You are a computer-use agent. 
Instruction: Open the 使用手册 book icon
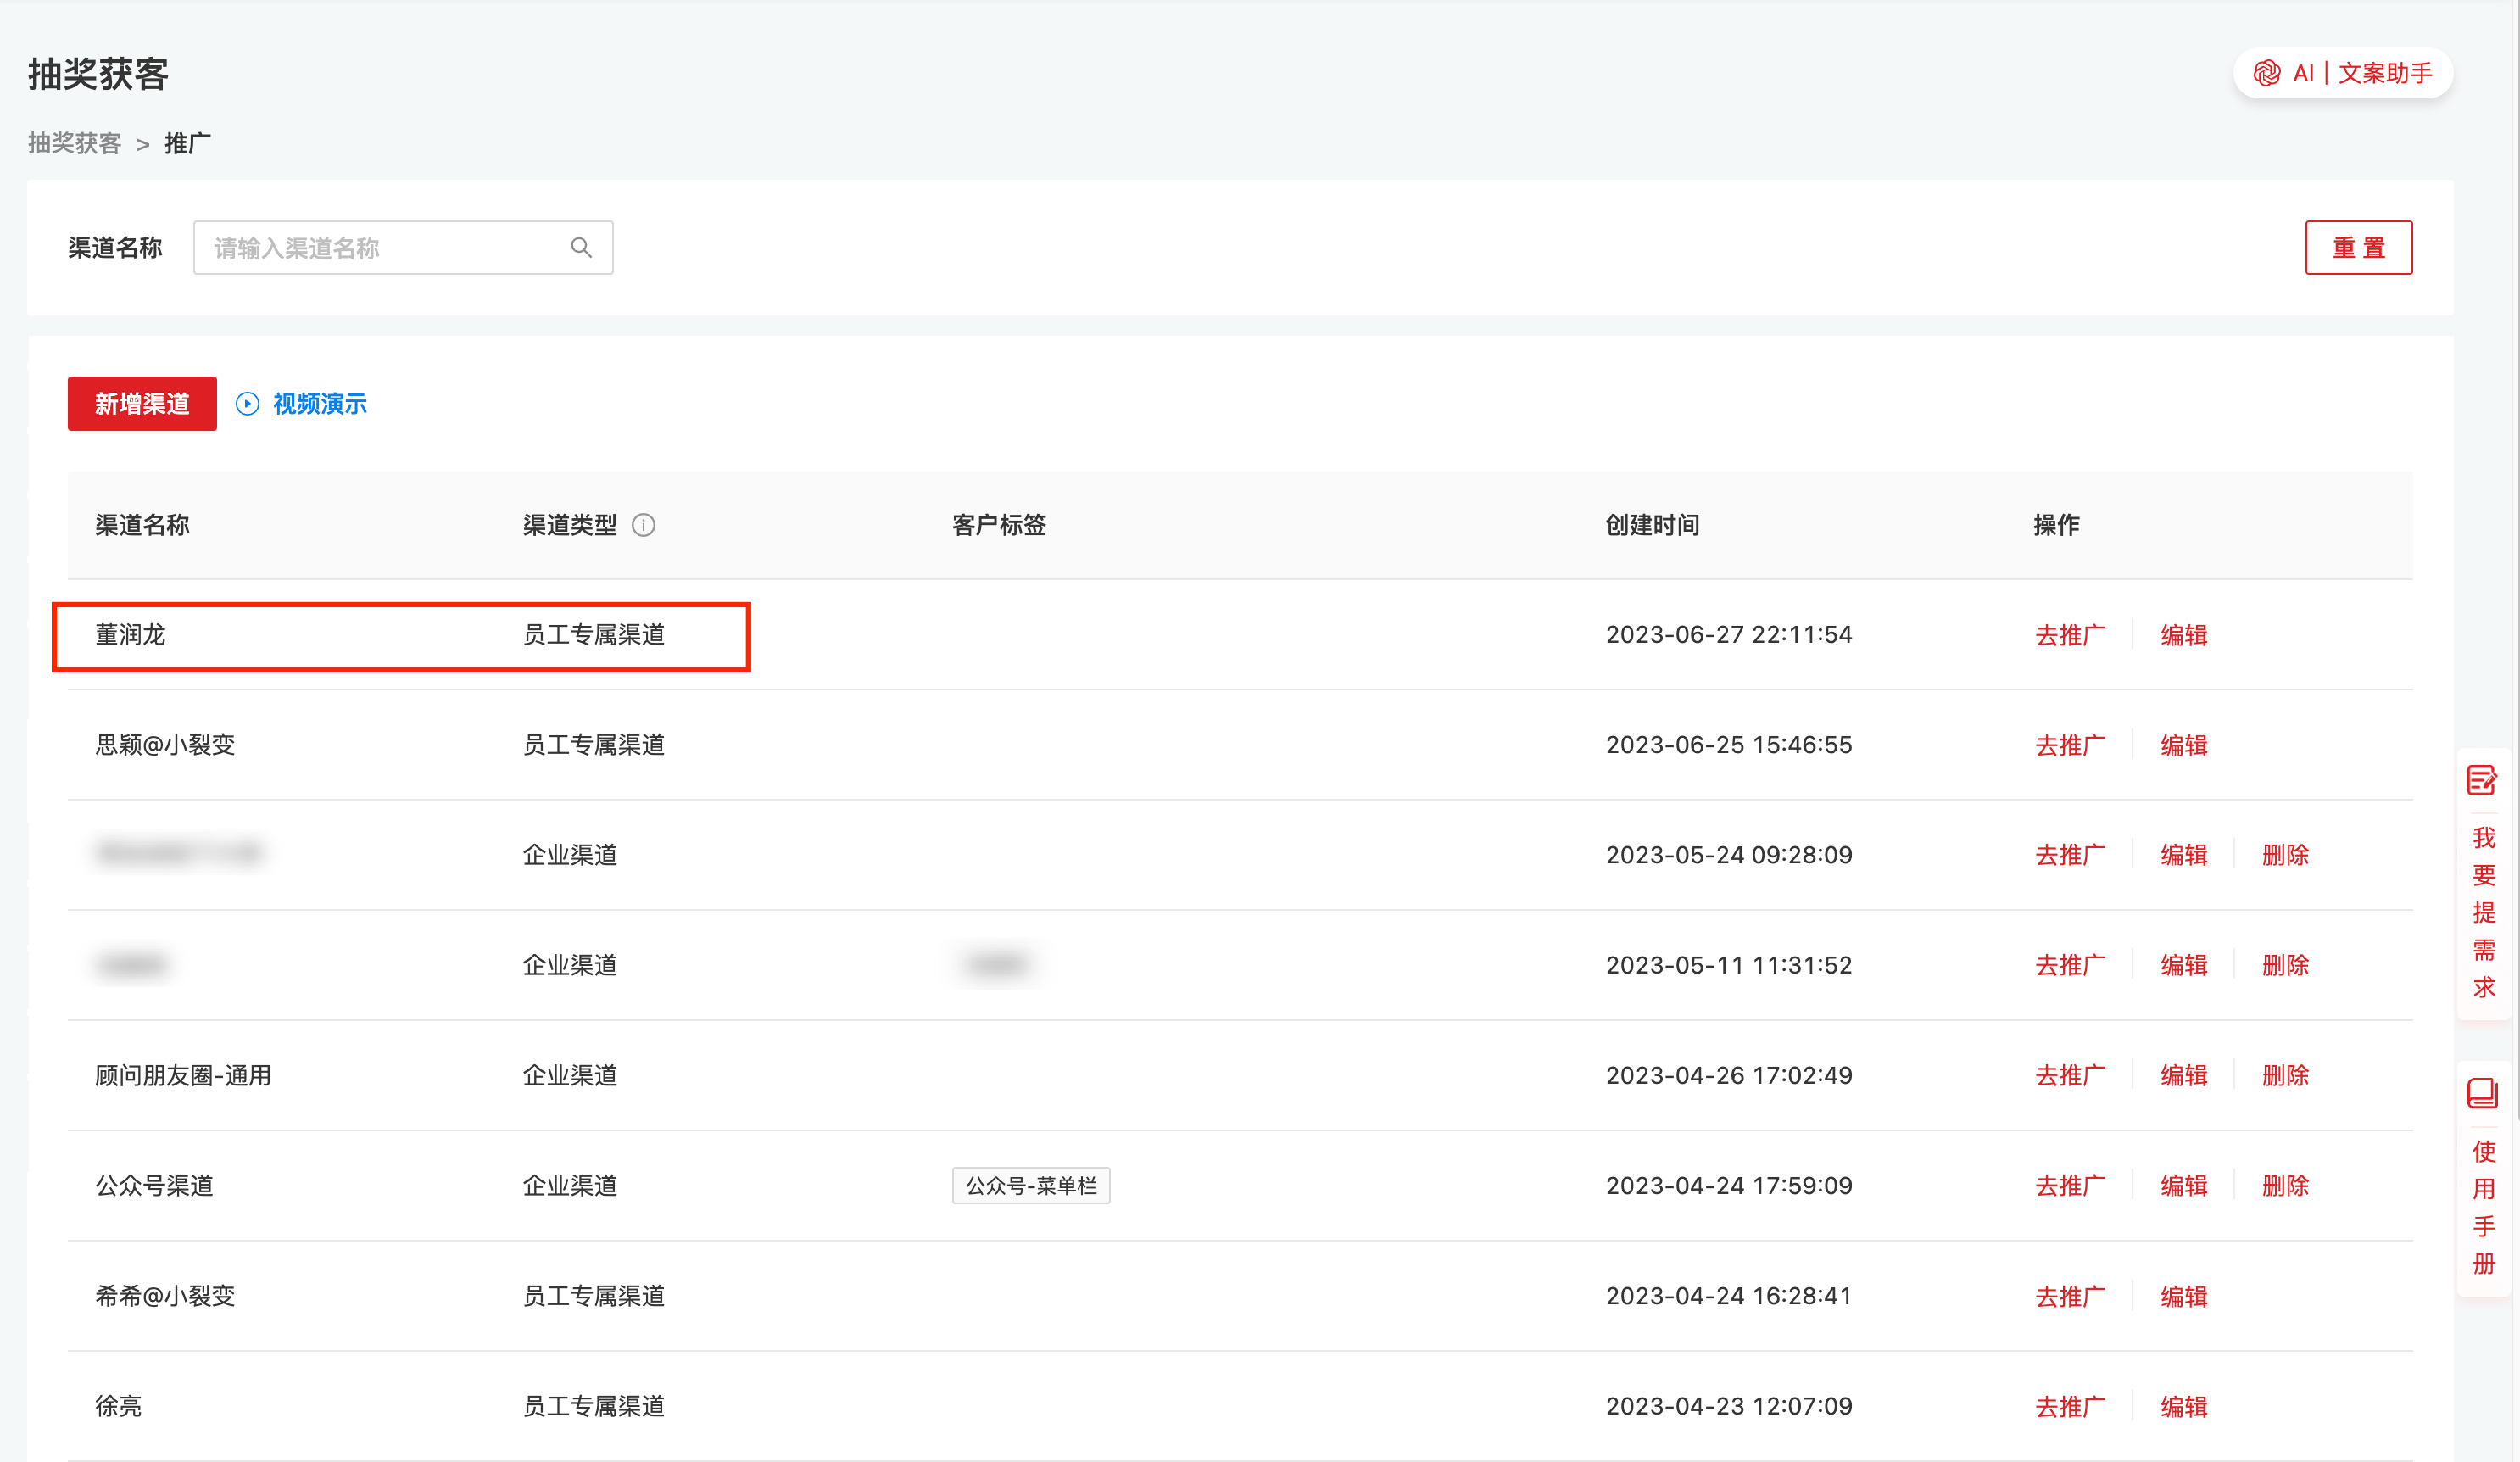pos(2481,1093)
